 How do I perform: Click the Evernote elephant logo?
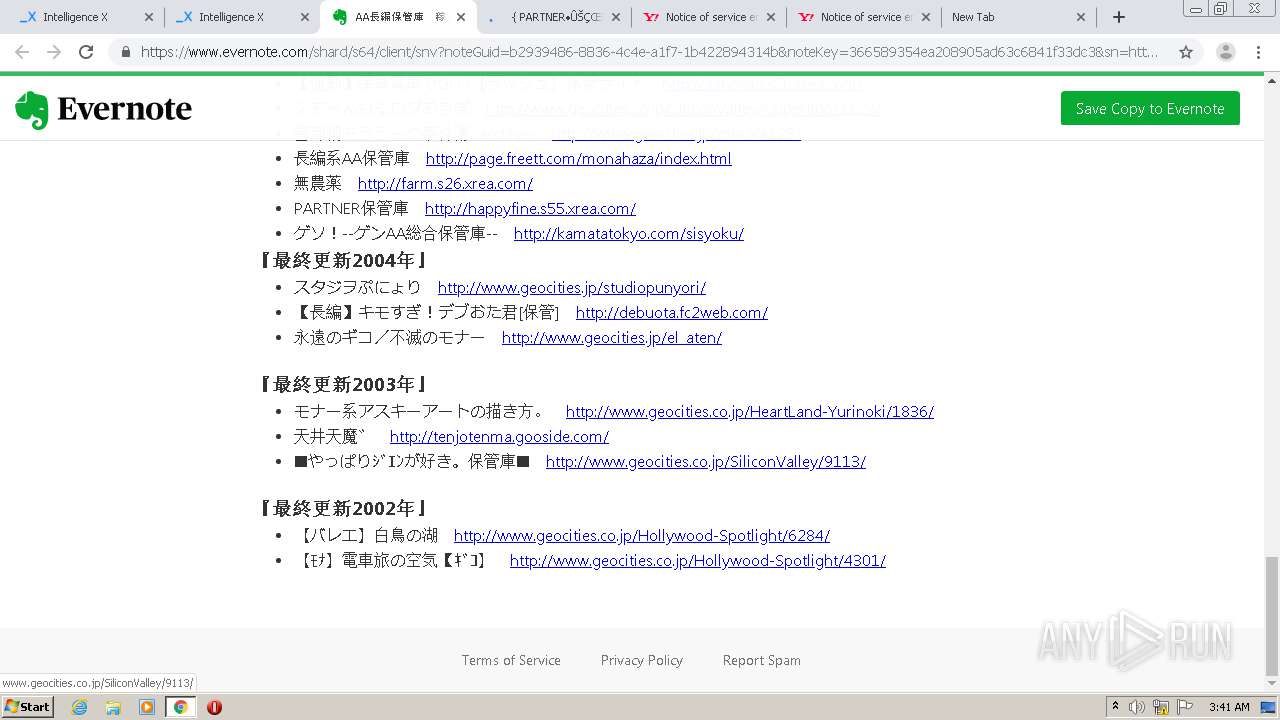click(x=32, y=110)
